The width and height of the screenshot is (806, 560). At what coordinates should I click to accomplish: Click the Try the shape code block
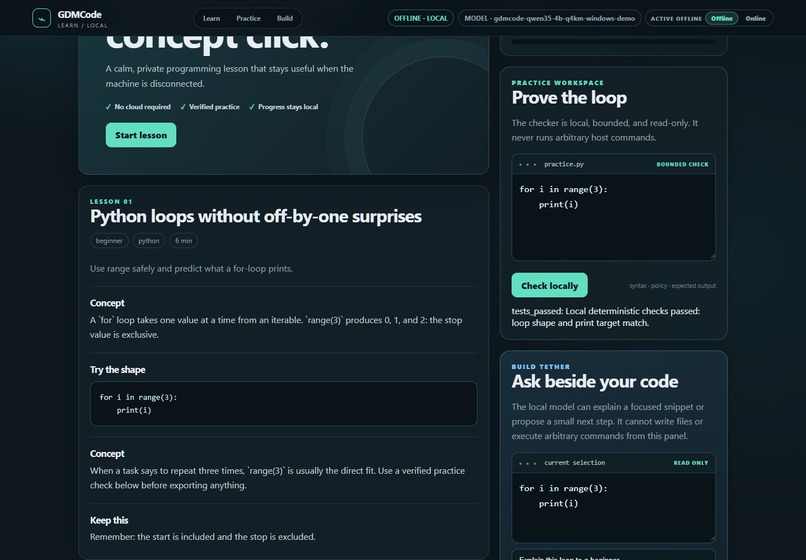(283, 404)
